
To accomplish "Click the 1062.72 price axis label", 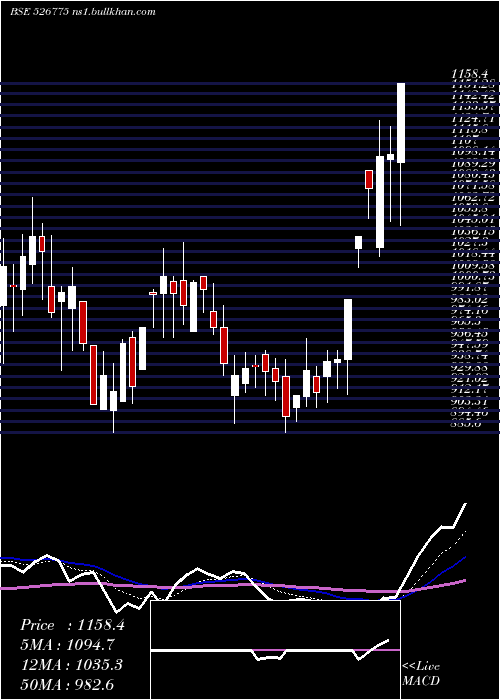I will [472, 196].
